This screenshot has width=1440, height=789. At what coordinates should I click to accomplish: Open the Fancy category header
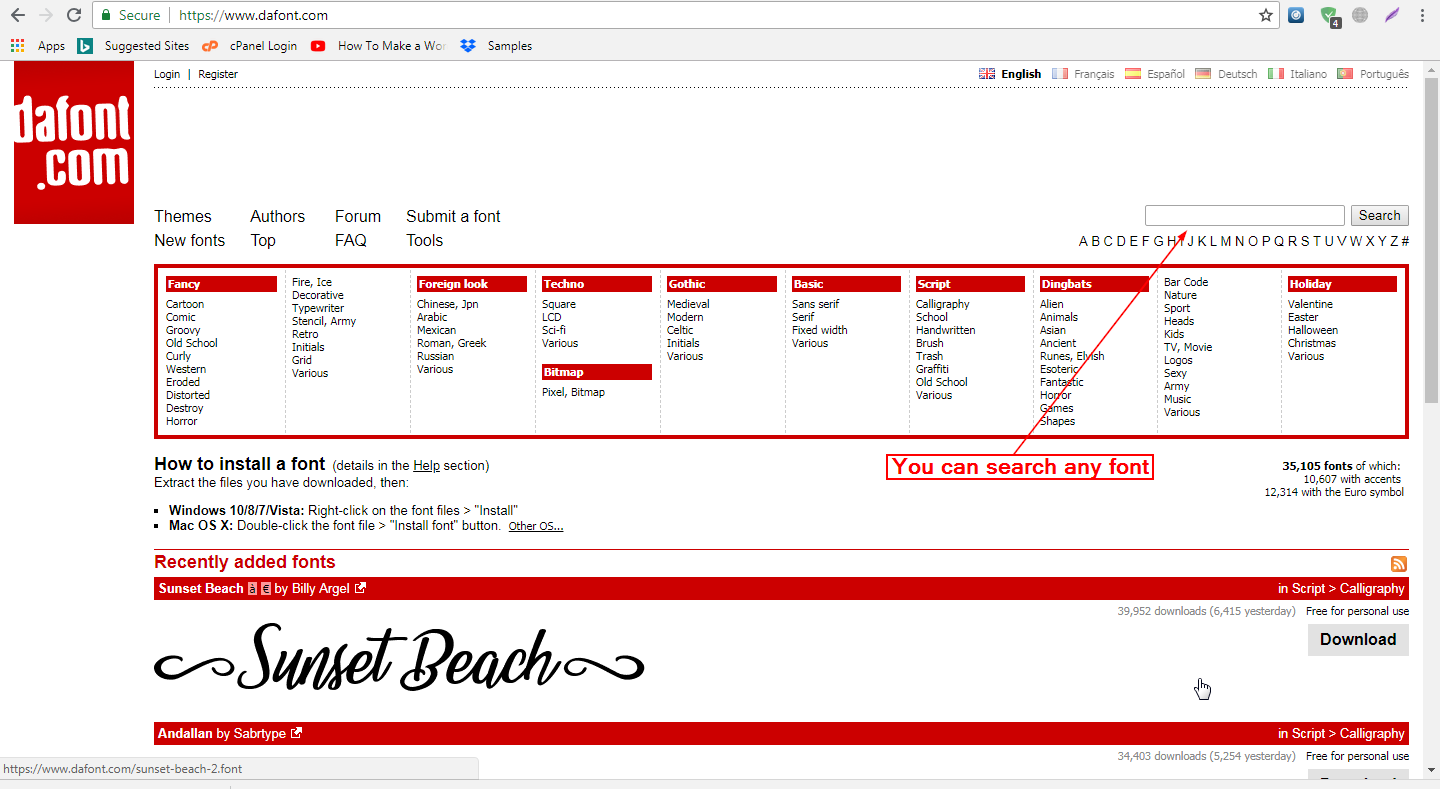pos(221,284)
